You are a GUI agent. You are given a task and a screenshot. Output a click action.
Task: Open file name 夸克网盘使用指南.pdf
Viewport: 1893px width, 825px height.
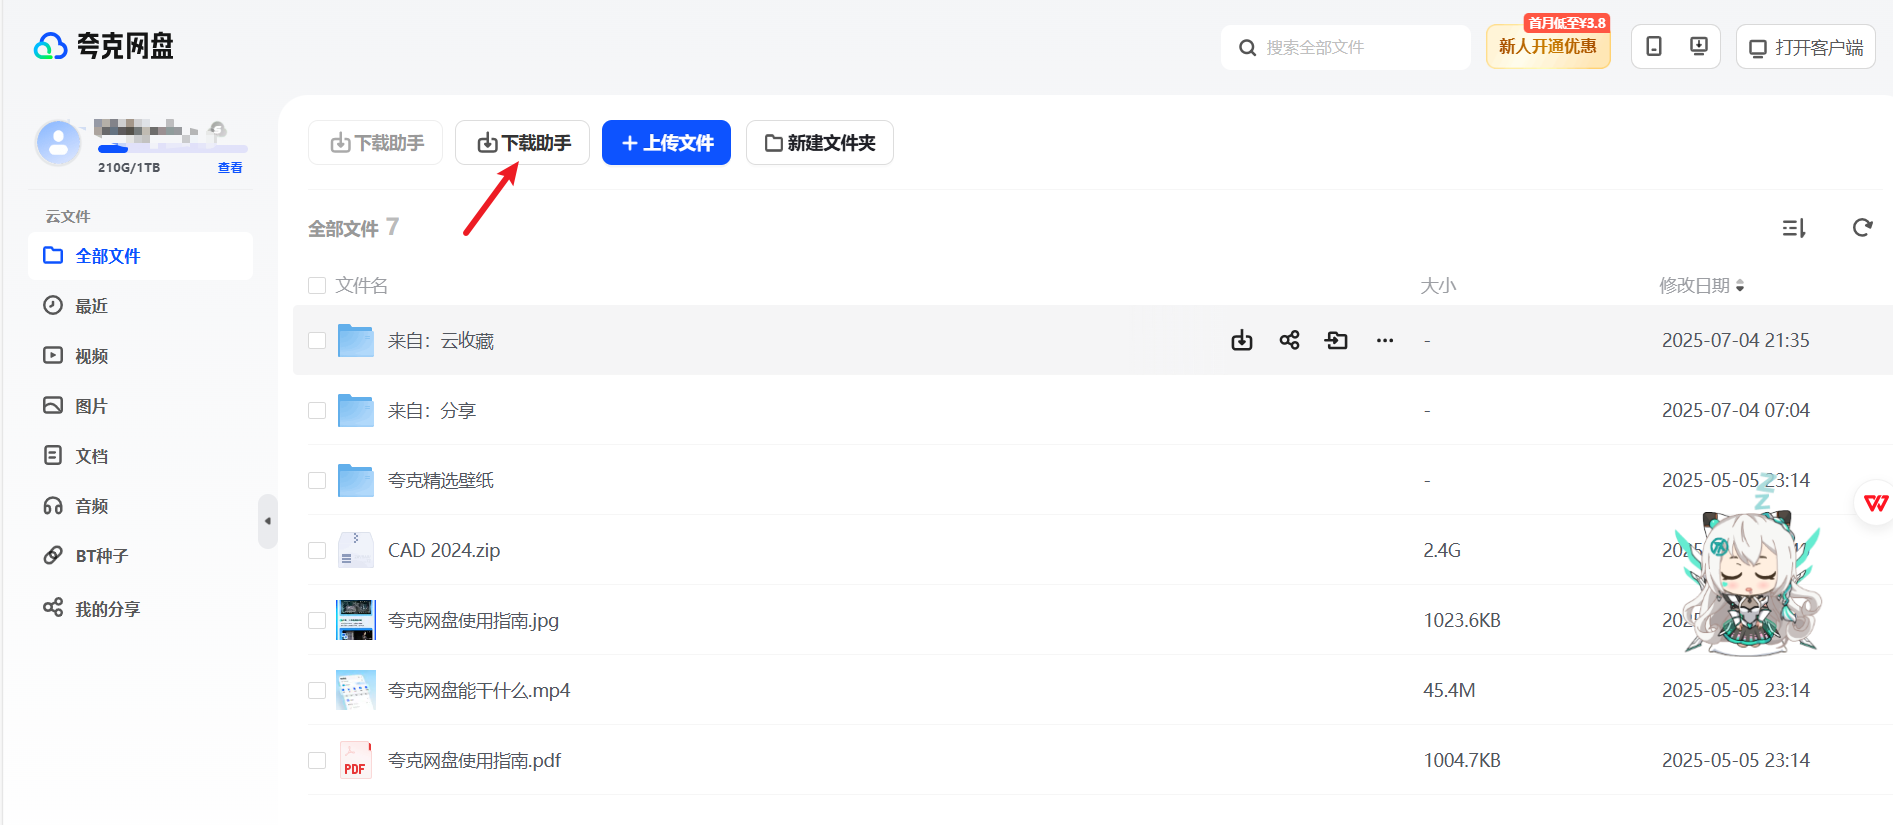click(x=474, y=760)
